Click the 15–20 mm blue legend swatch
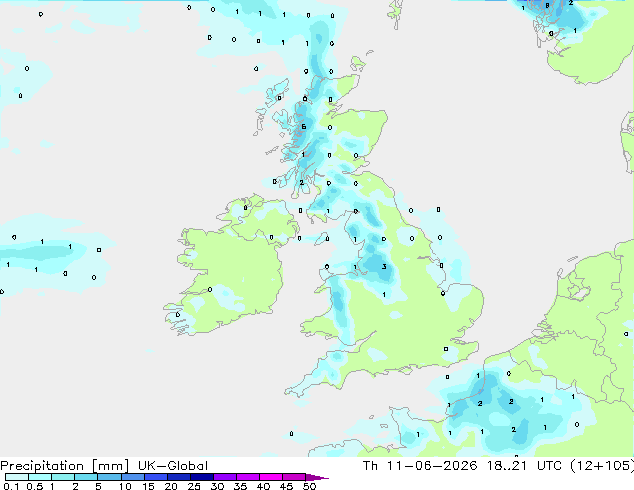 pyautogui.click(x=156, y=477)
